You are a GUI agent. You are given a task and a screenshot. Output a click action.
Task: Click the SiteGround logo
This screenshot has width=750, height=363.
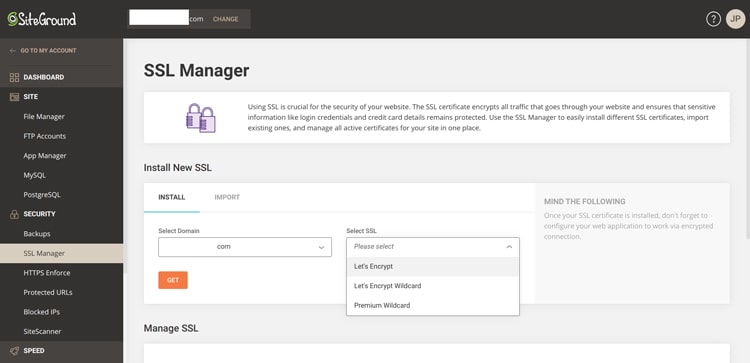tap(42, 19)
